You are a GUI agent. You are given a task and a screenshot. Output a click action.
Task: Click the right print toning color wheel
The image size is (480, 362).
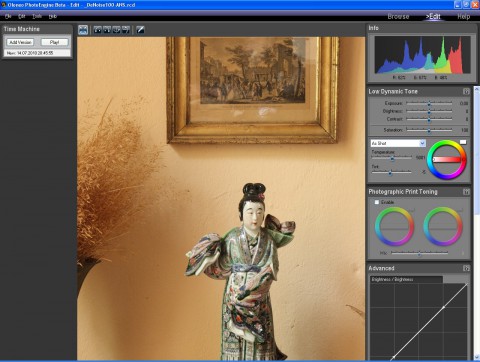[443, 226]
